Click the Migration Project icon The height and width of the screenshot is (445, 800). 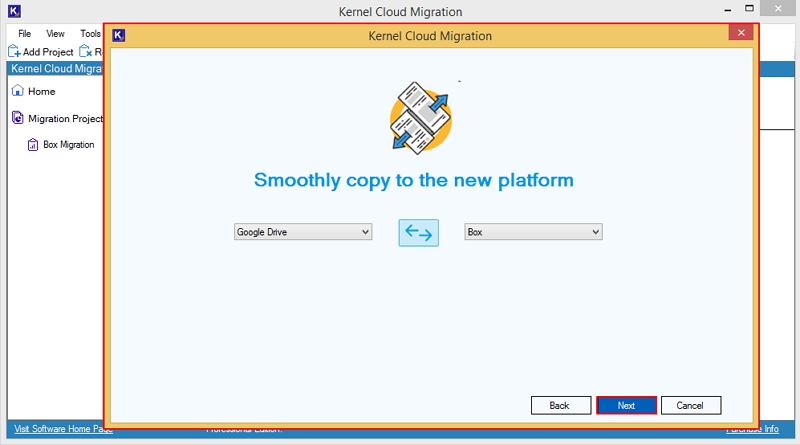pyautogui.click(x=18, y=118)
